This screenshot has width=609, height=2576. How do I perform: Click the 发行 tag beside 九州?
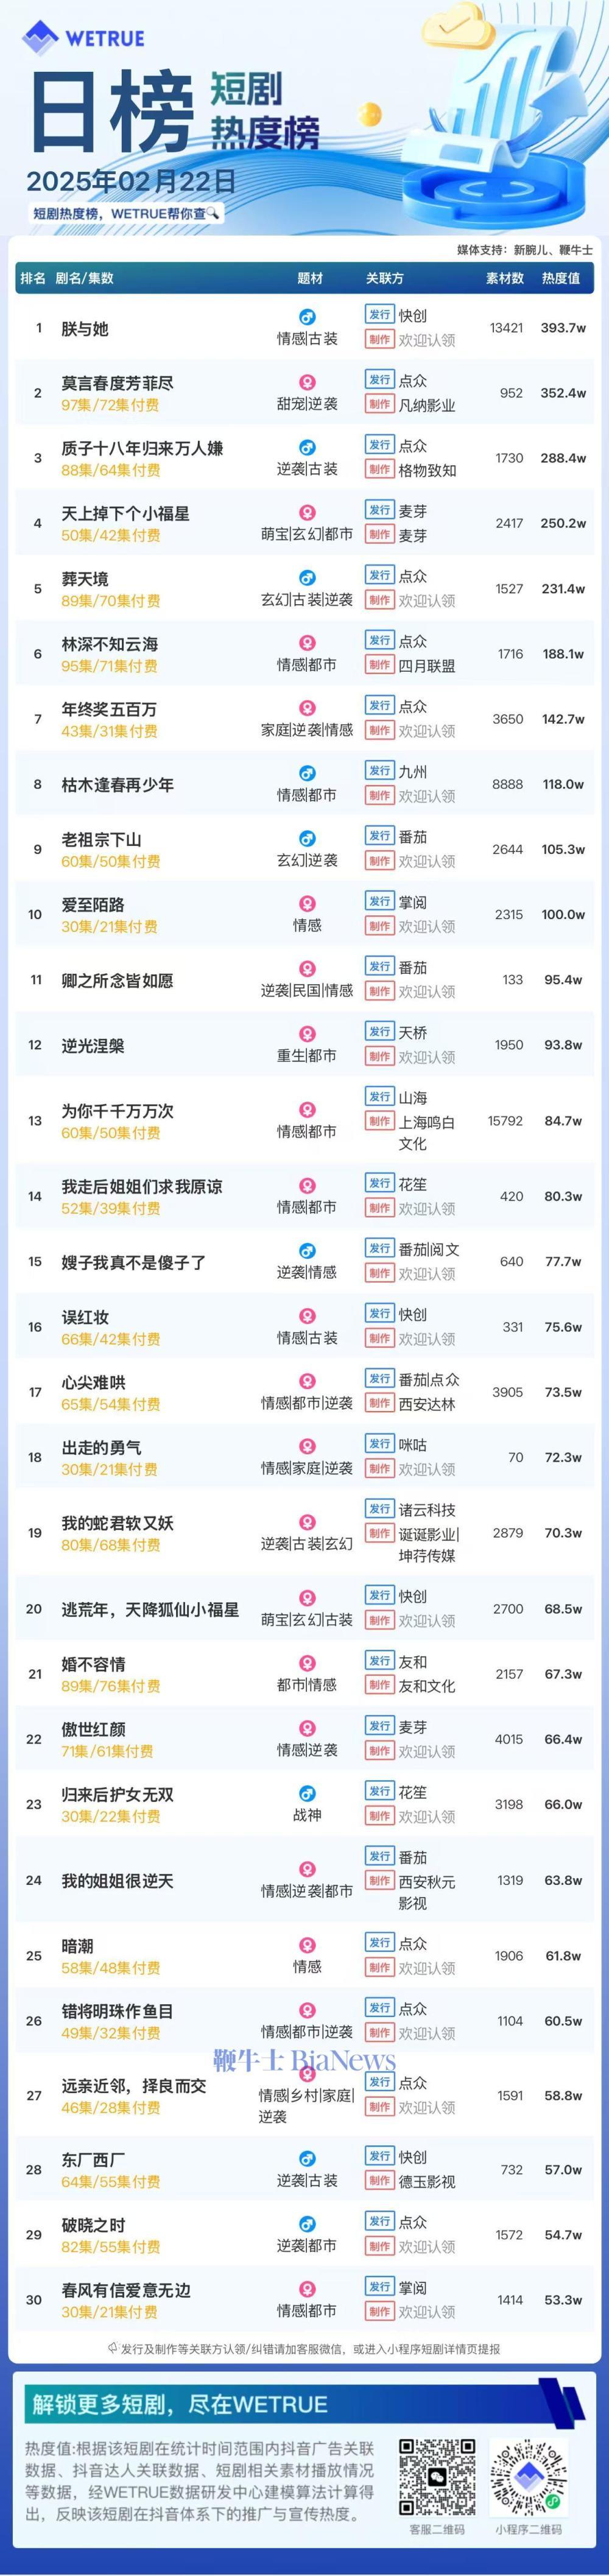(379, 771)
